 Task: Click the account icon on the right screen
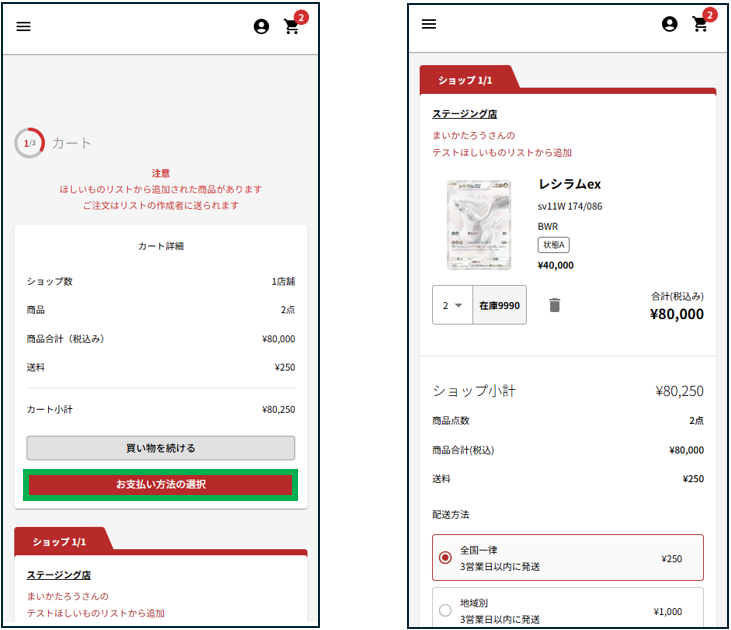pos(670,24)
